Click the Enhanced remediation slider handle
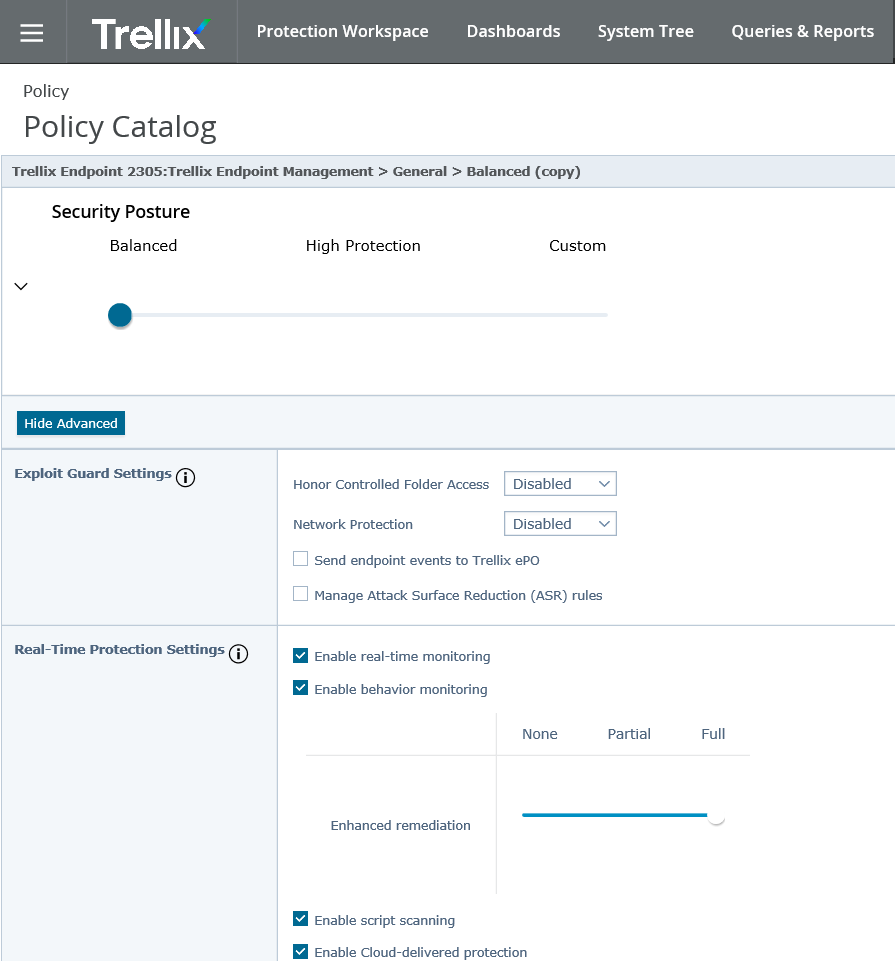Image resolution: width=895 pixels, height=961 pixels. [x=716, y=816]
